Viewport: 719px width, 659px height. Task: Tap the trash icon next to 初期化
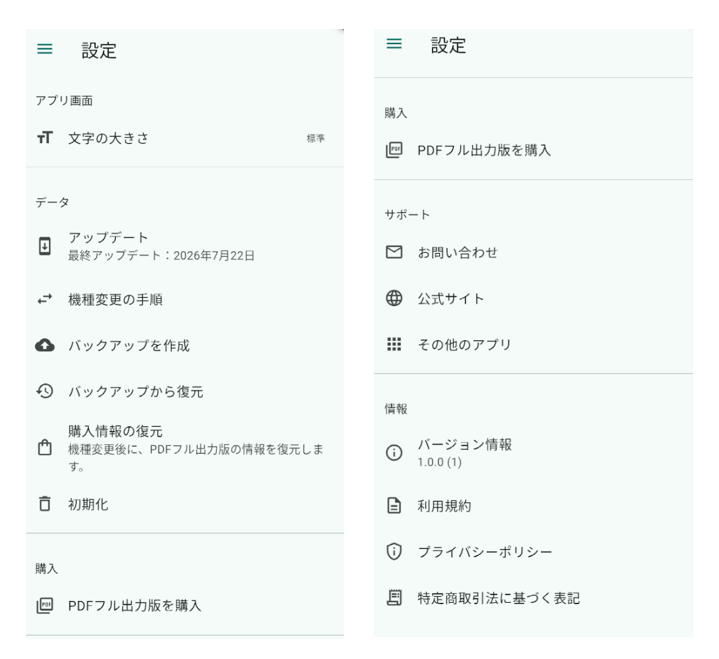(x=44, y=504)
